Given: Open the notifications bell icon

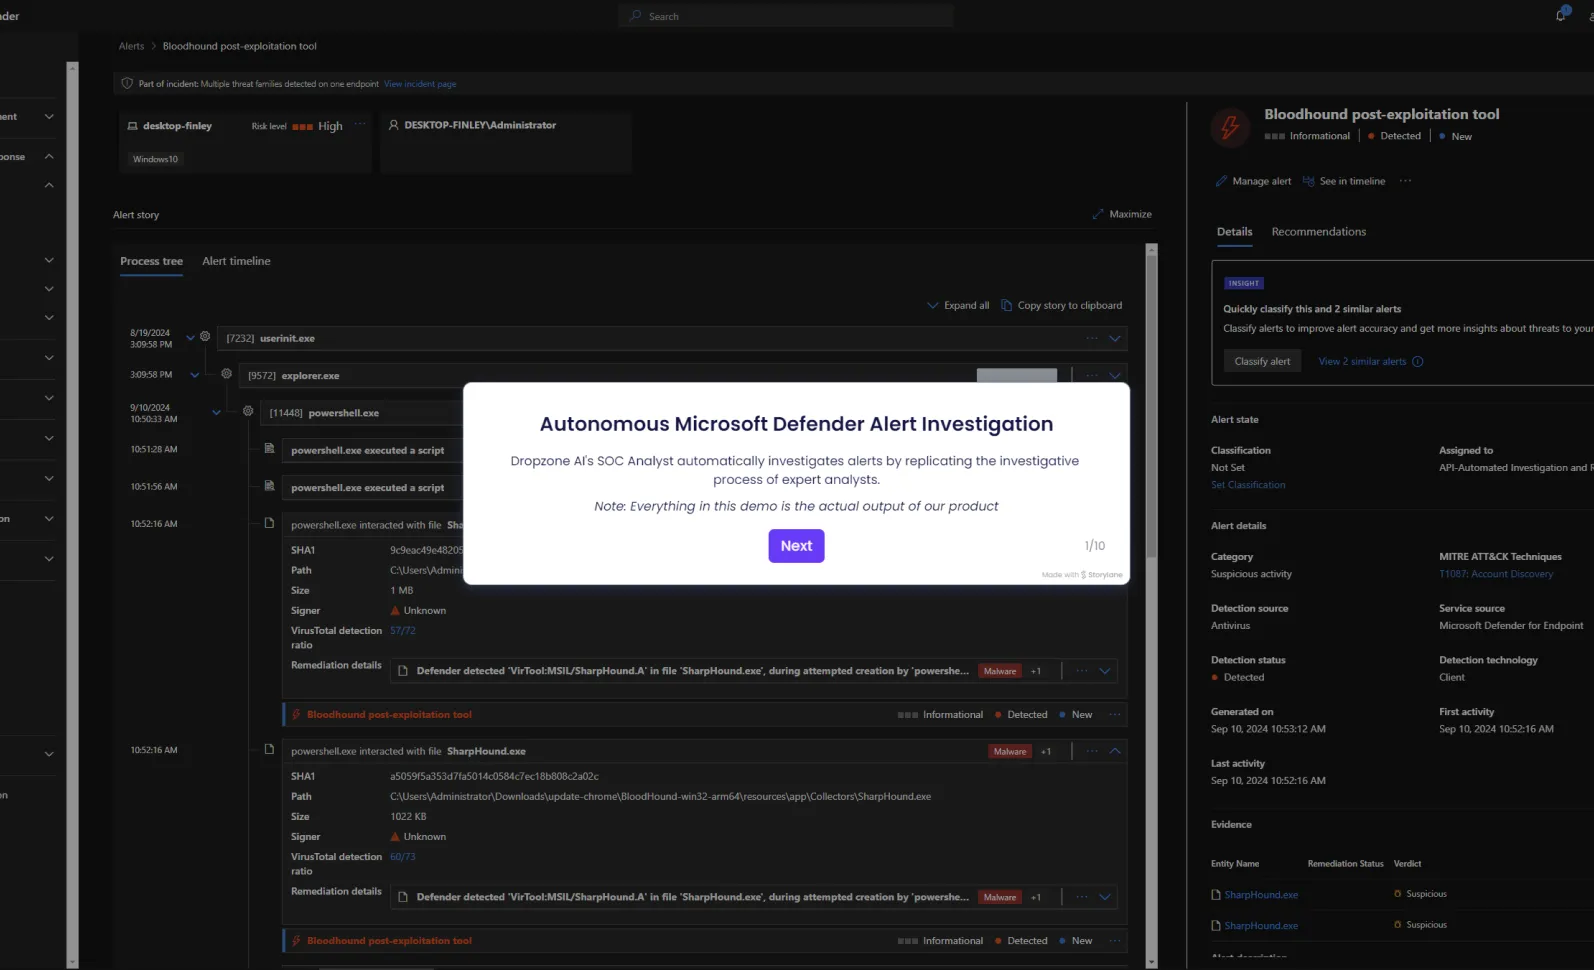Looking at the screenshot, I should click(1560, 15).
